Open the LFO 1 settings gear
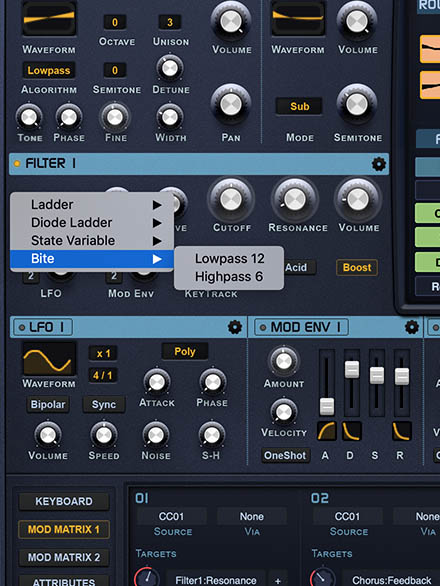Image resolution: width=440 pixels, height=586 pixels. pyautogui.click(x=235, y=327)
